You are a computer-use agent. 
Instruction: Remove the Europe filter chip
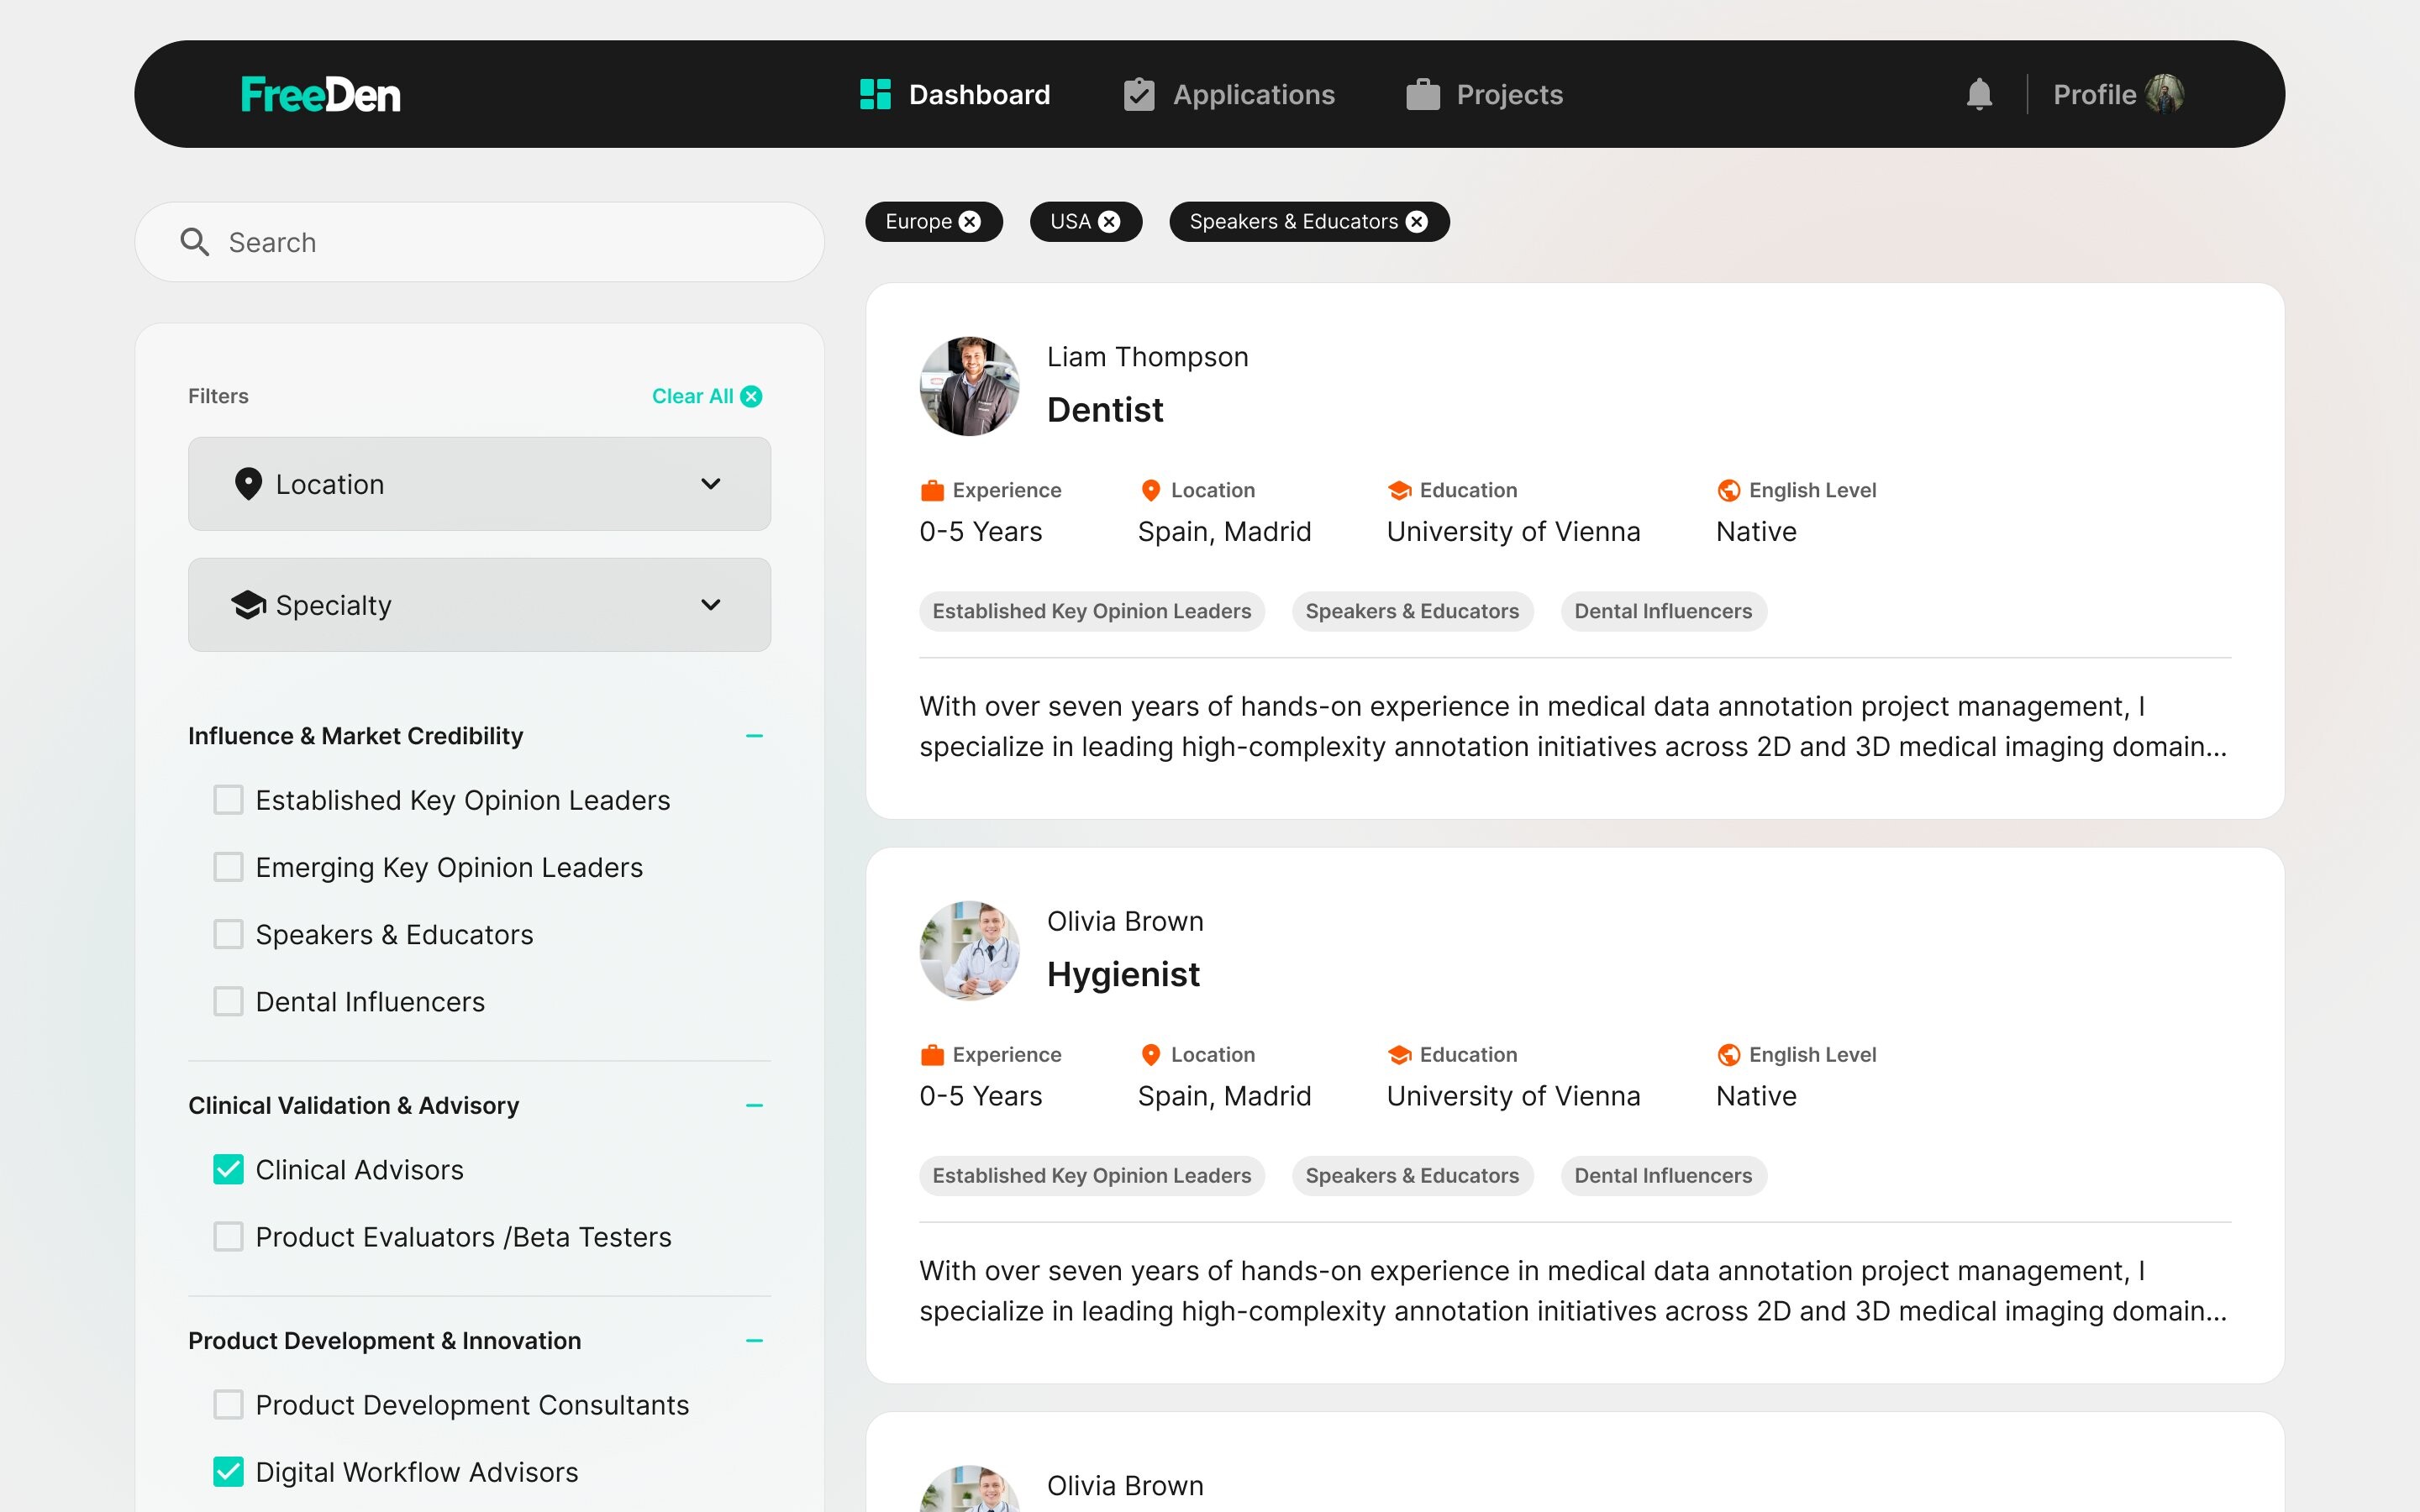tap(970, 222)
